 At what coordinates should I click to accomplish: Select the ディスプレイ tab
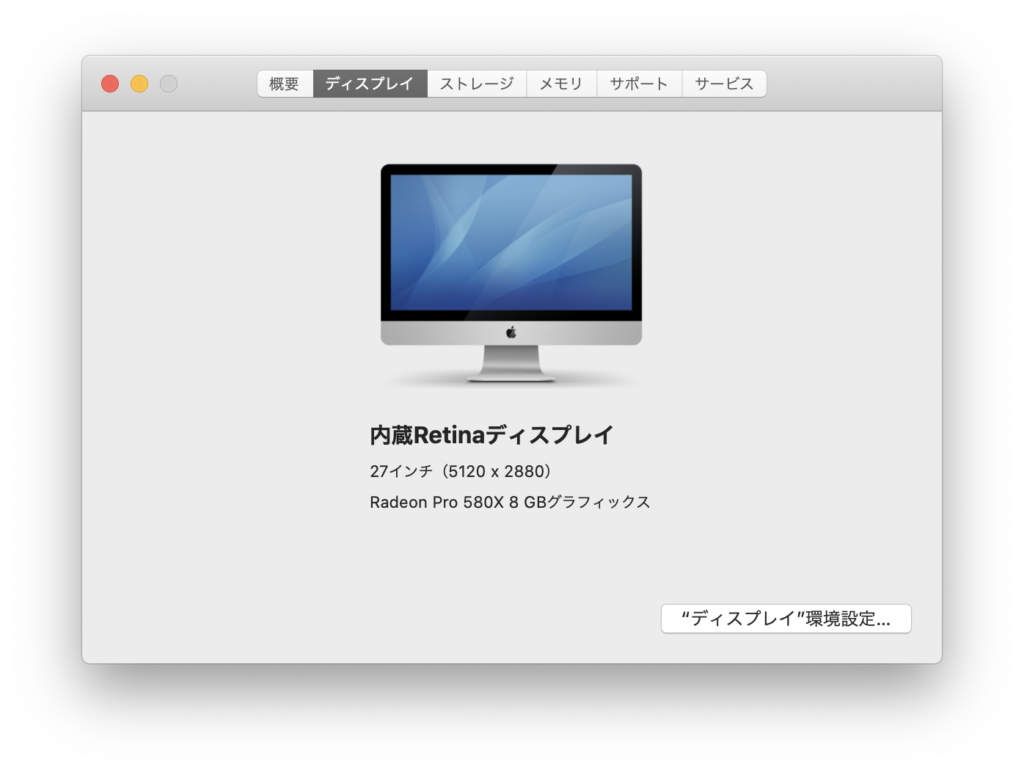[369, 84]
